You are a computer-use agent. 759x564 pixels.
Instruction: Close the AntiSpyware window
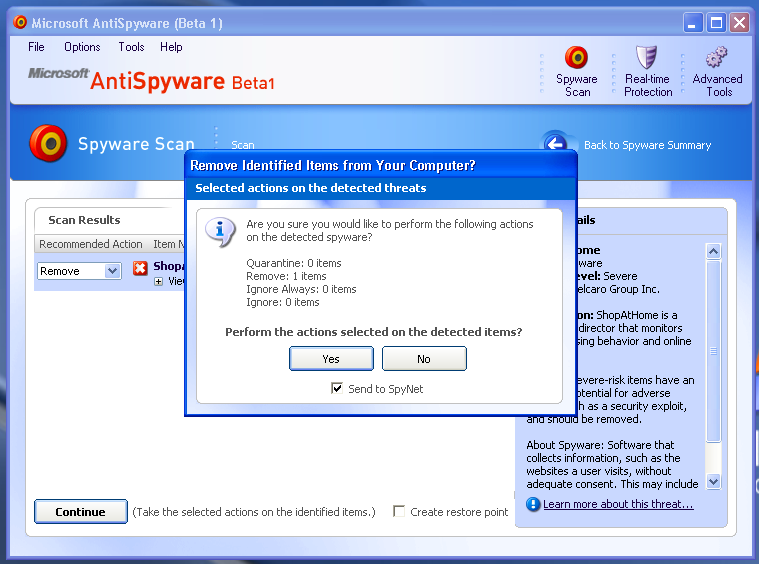click(740, 23)
